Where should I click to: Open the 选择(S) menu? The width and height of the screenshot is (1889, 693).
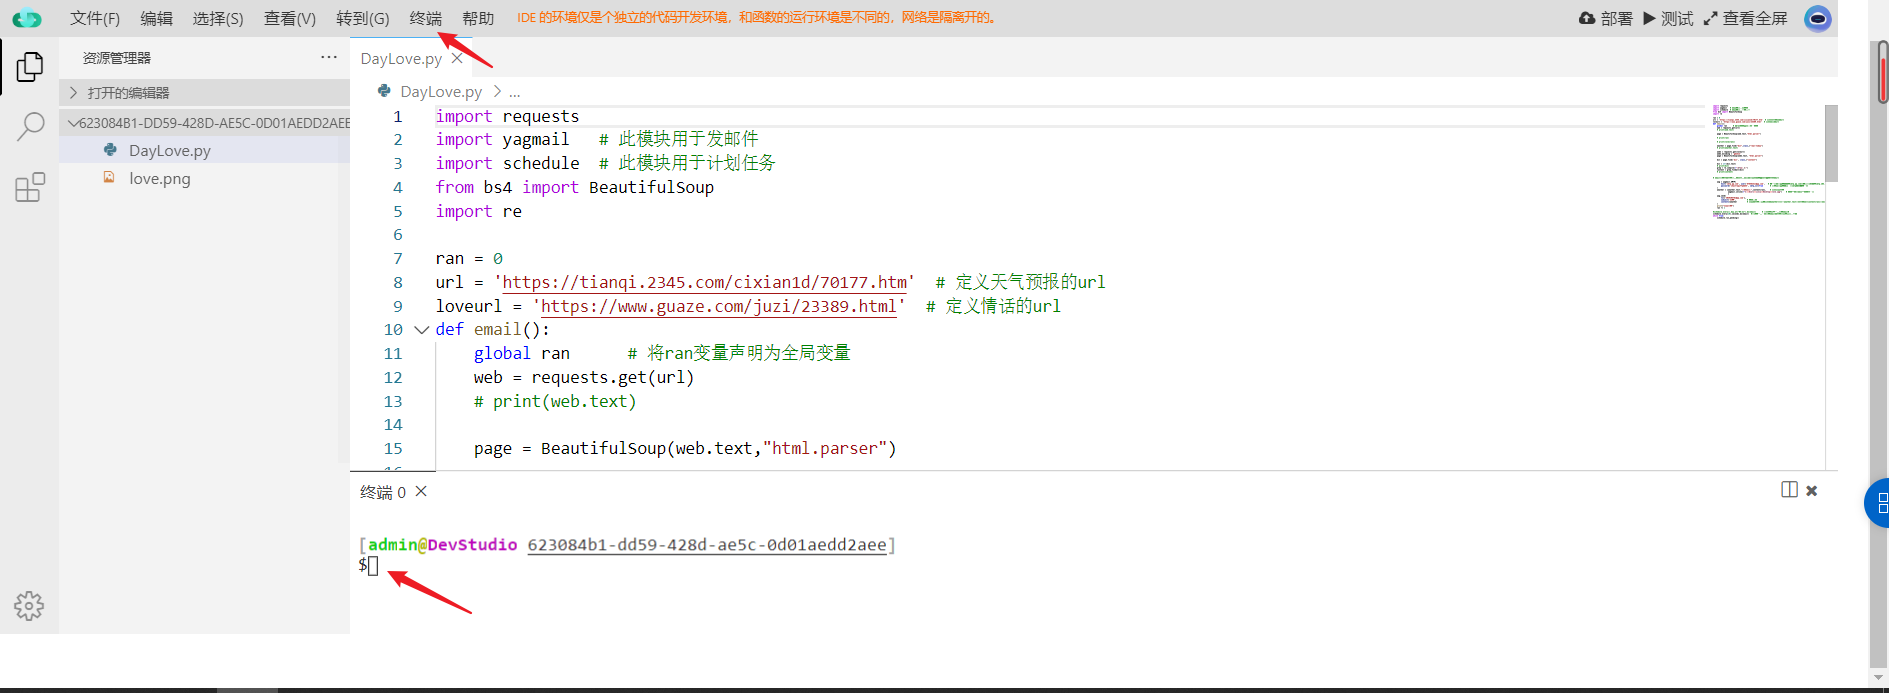(x=218, y=18)
